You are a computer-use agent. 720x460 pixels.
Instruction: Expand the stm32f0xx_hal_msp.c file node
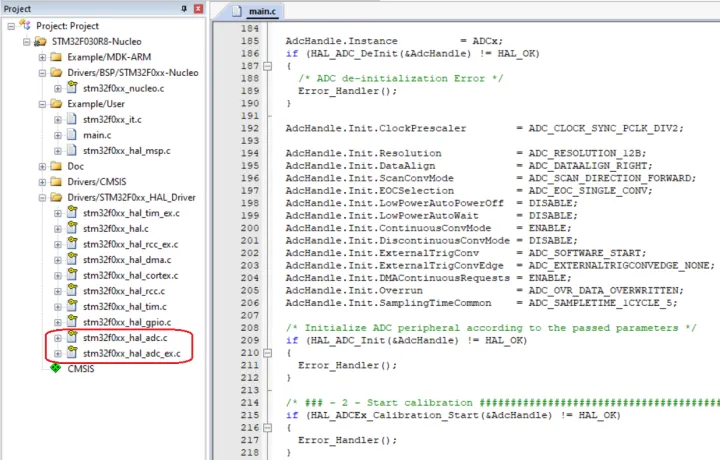[x=58, y=151]
